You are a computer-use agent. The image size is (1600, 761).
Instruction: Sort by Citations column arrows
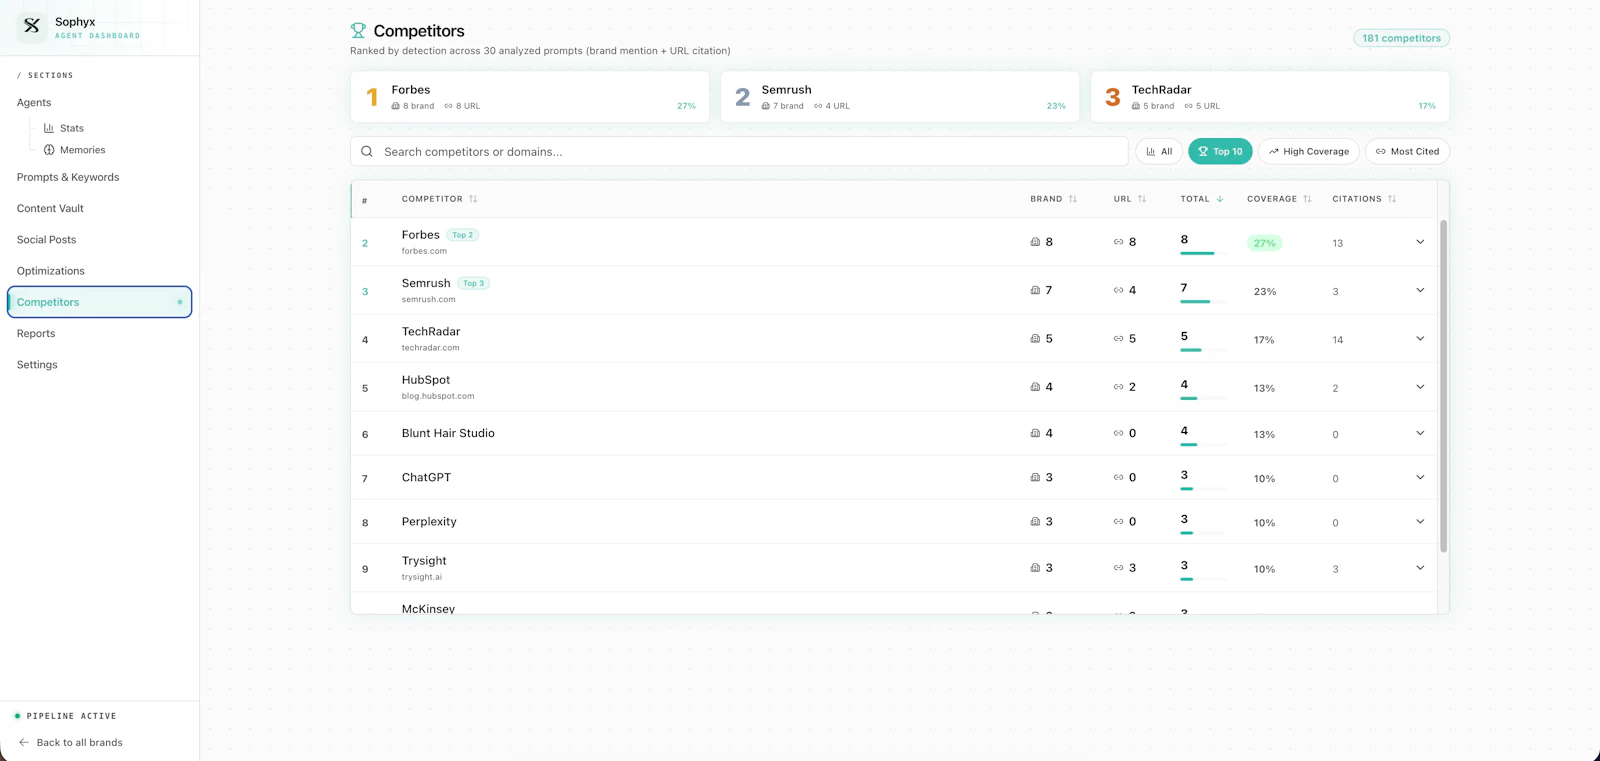(1392, 199)
